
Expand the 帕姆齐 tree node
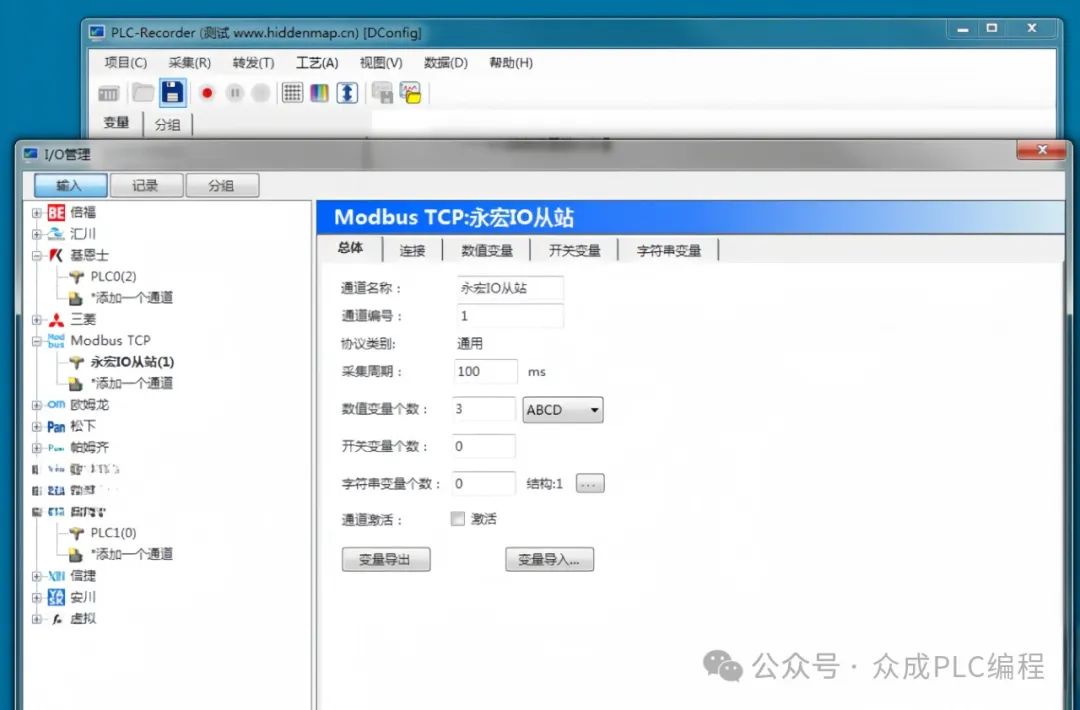click(x=37, y=448)
